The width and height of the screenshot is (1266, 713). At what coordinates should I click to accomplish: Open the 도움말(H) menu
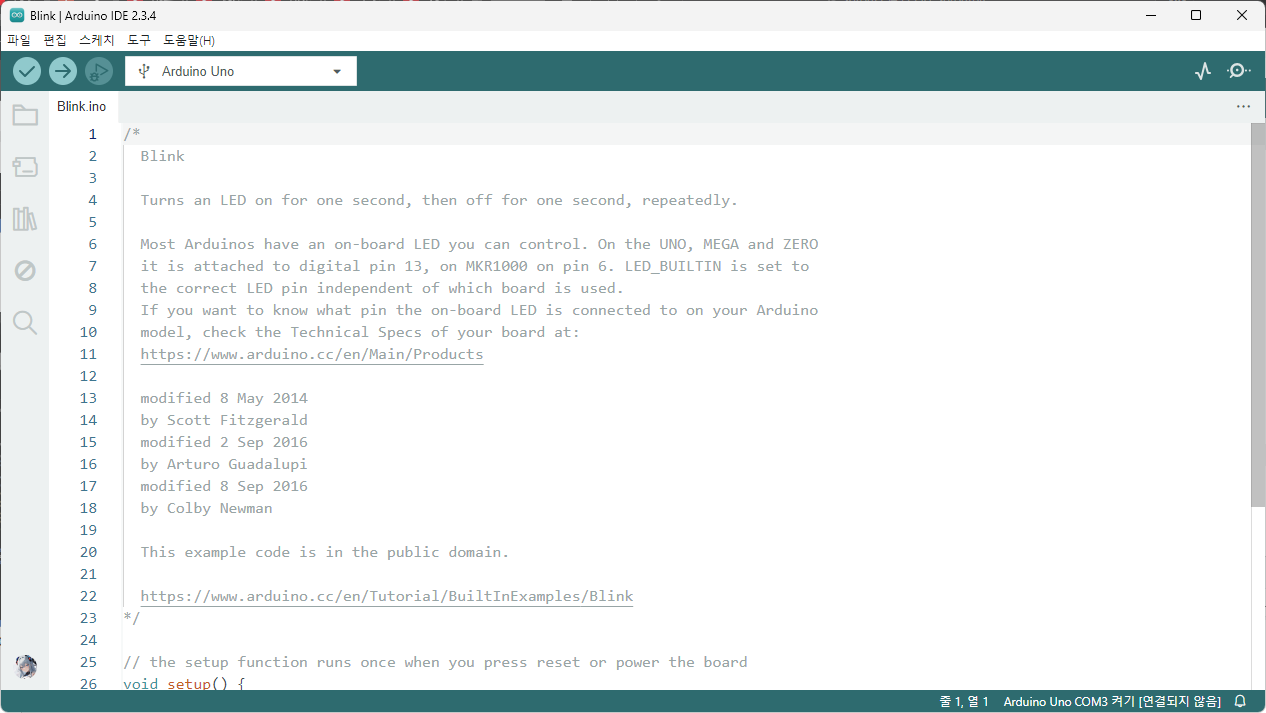[x=189, y=40]
